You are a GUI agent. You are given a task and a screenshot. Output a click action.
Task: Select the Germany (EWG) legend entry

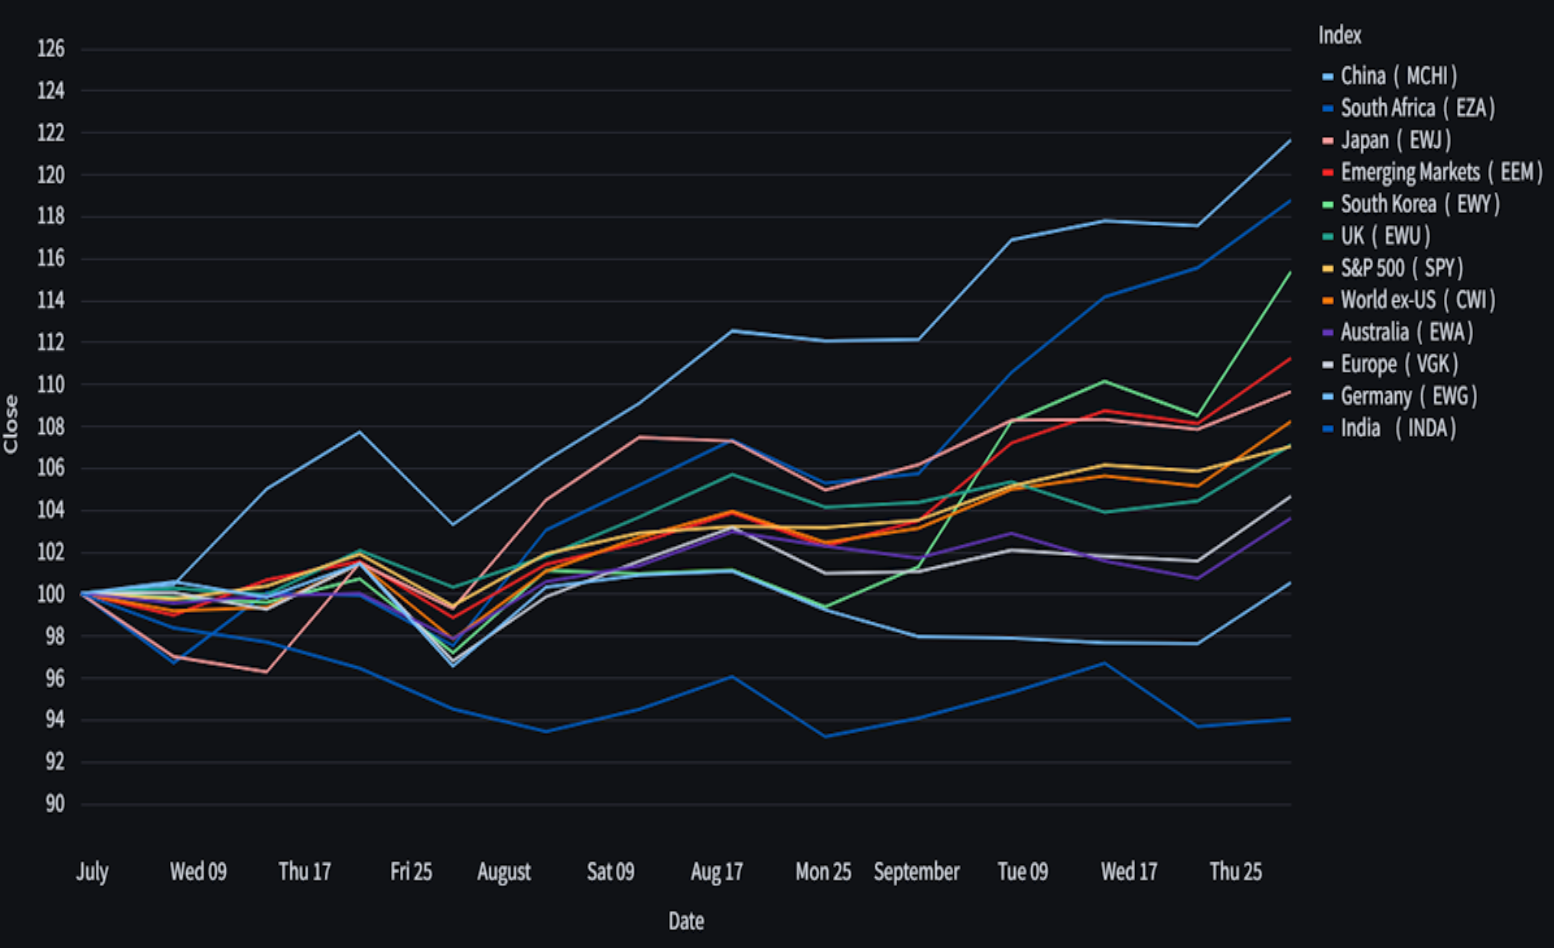point(1408,396)
